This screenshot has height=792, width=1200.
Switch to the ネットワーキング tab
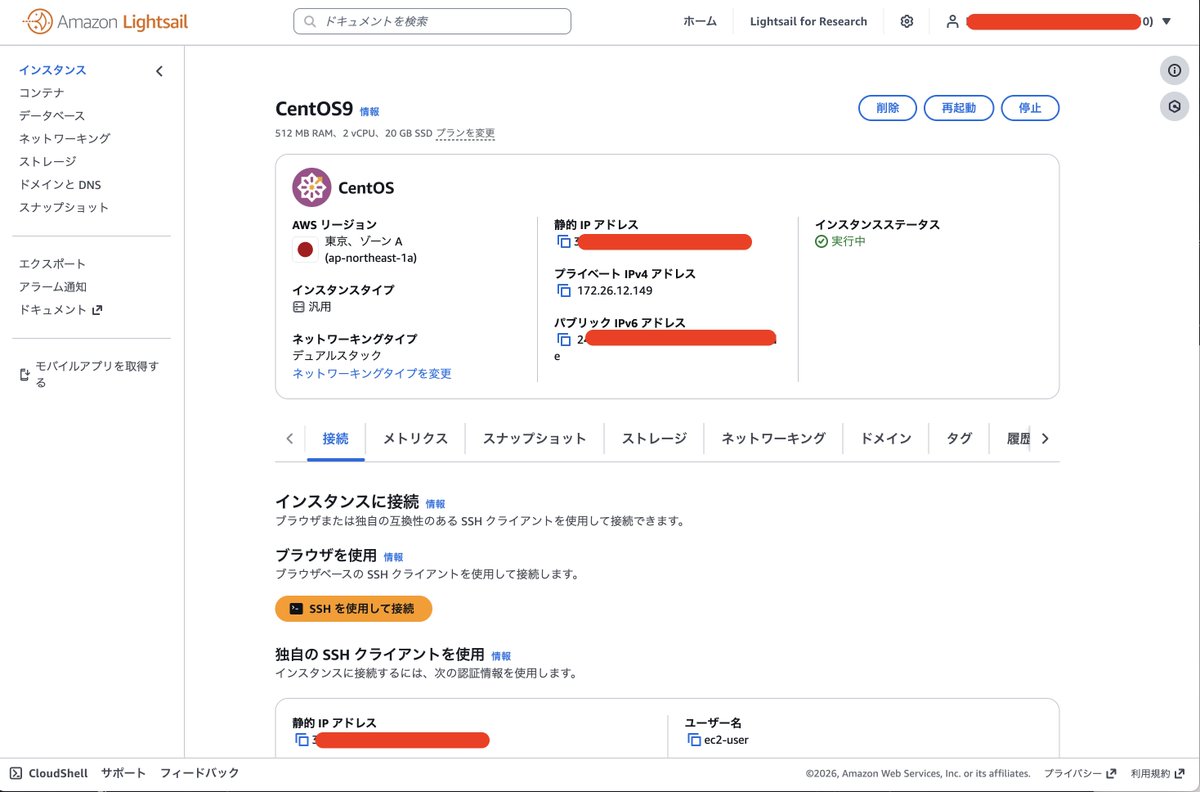click(x=774, y=438)
